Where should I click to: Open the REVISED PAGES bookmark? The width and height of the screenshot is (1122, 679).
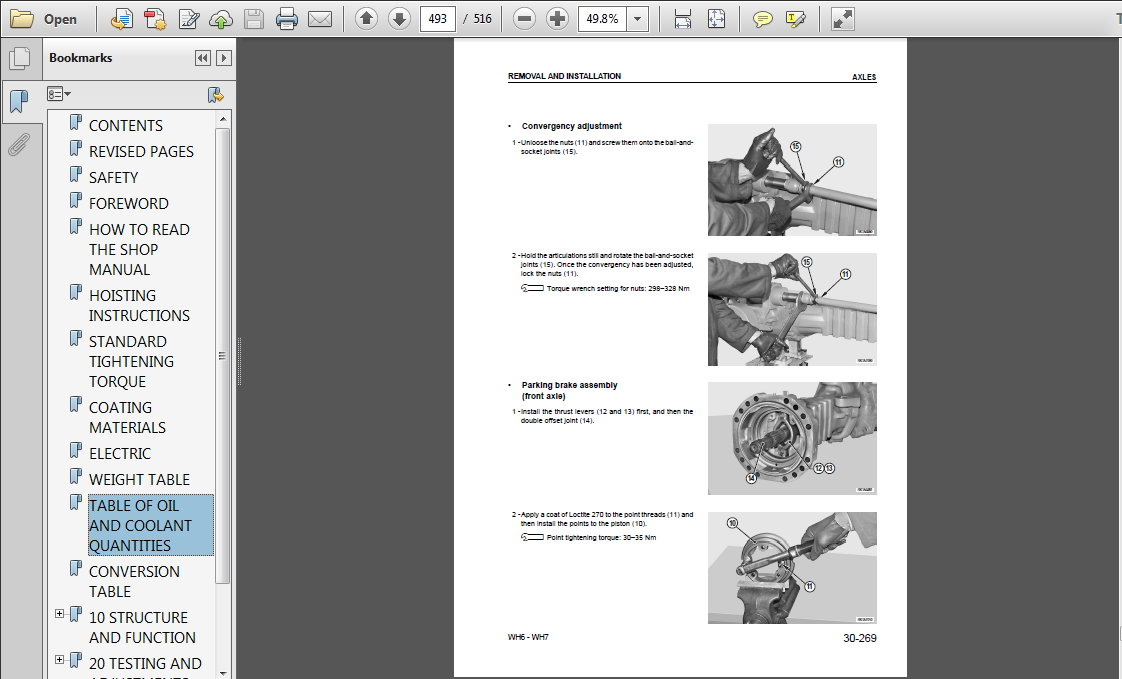point(141,152)
